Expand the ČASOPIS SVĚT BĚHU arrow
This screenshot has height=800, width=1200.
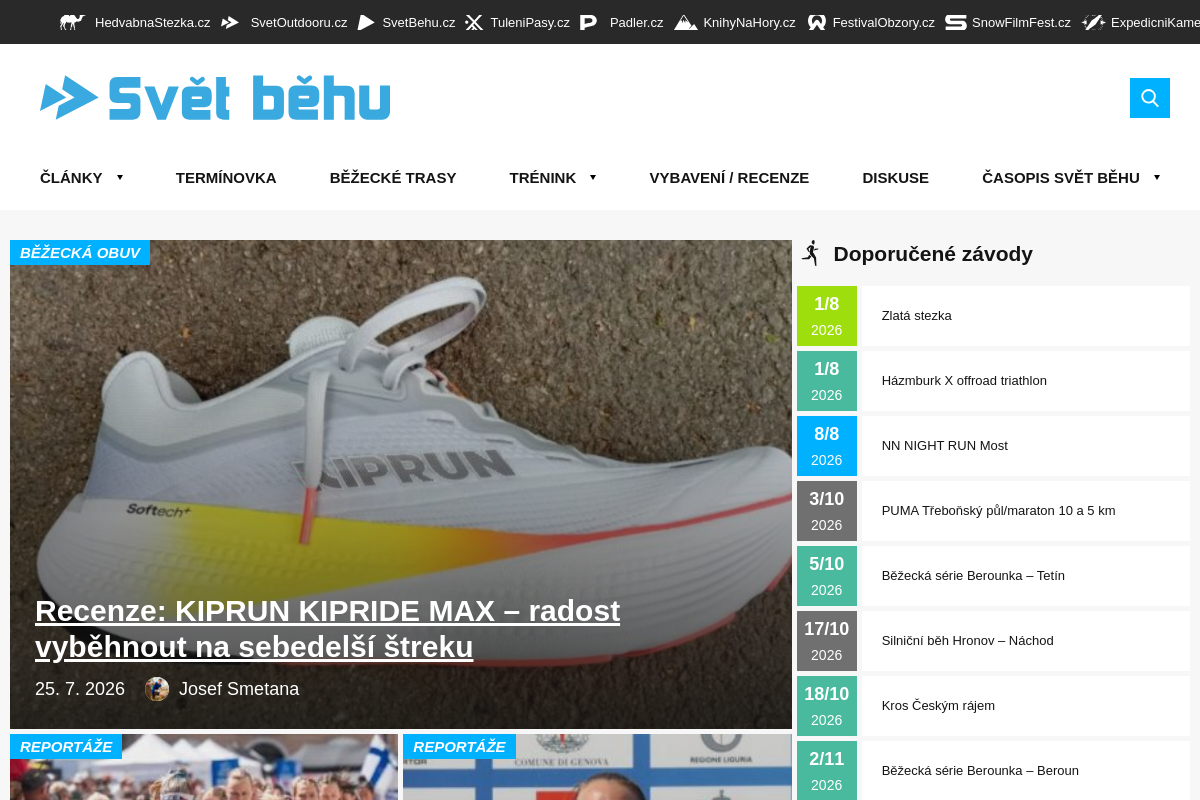(x=1157, y=177)
